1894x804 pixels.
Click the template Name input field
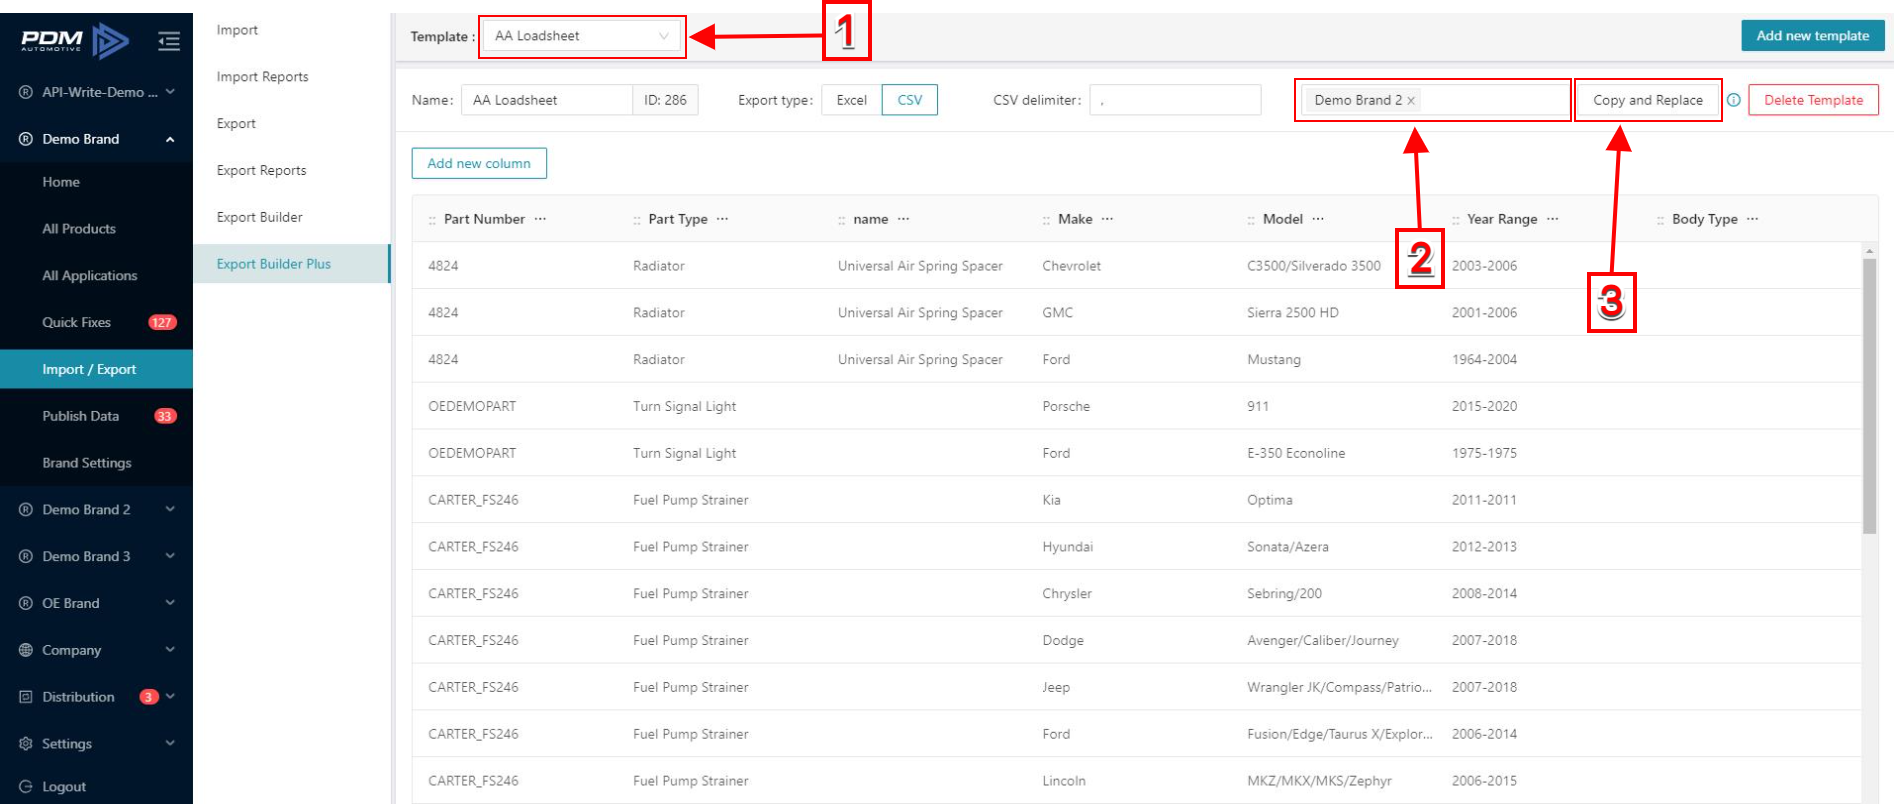[x=547, y=100]
